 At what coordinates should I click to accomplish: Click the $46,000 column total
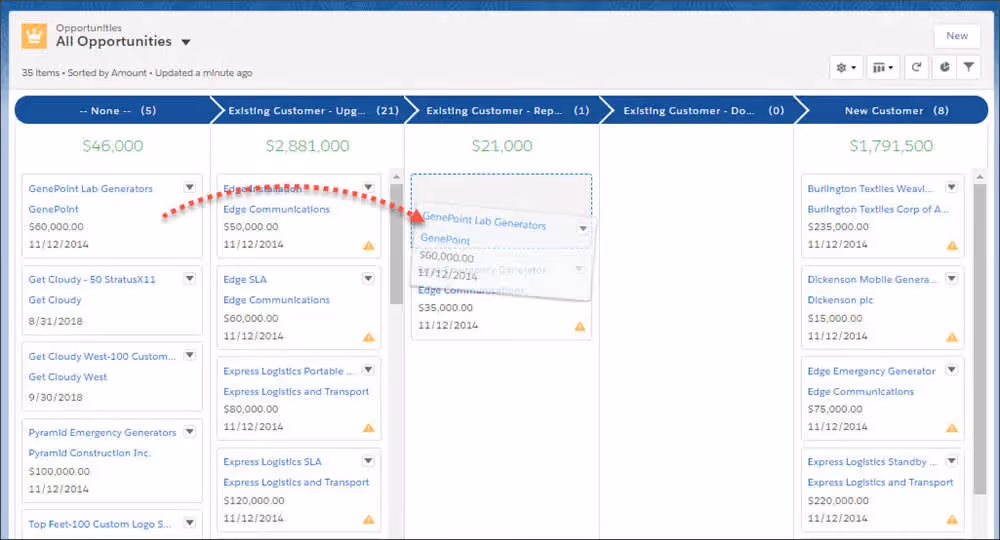[113, 146]
